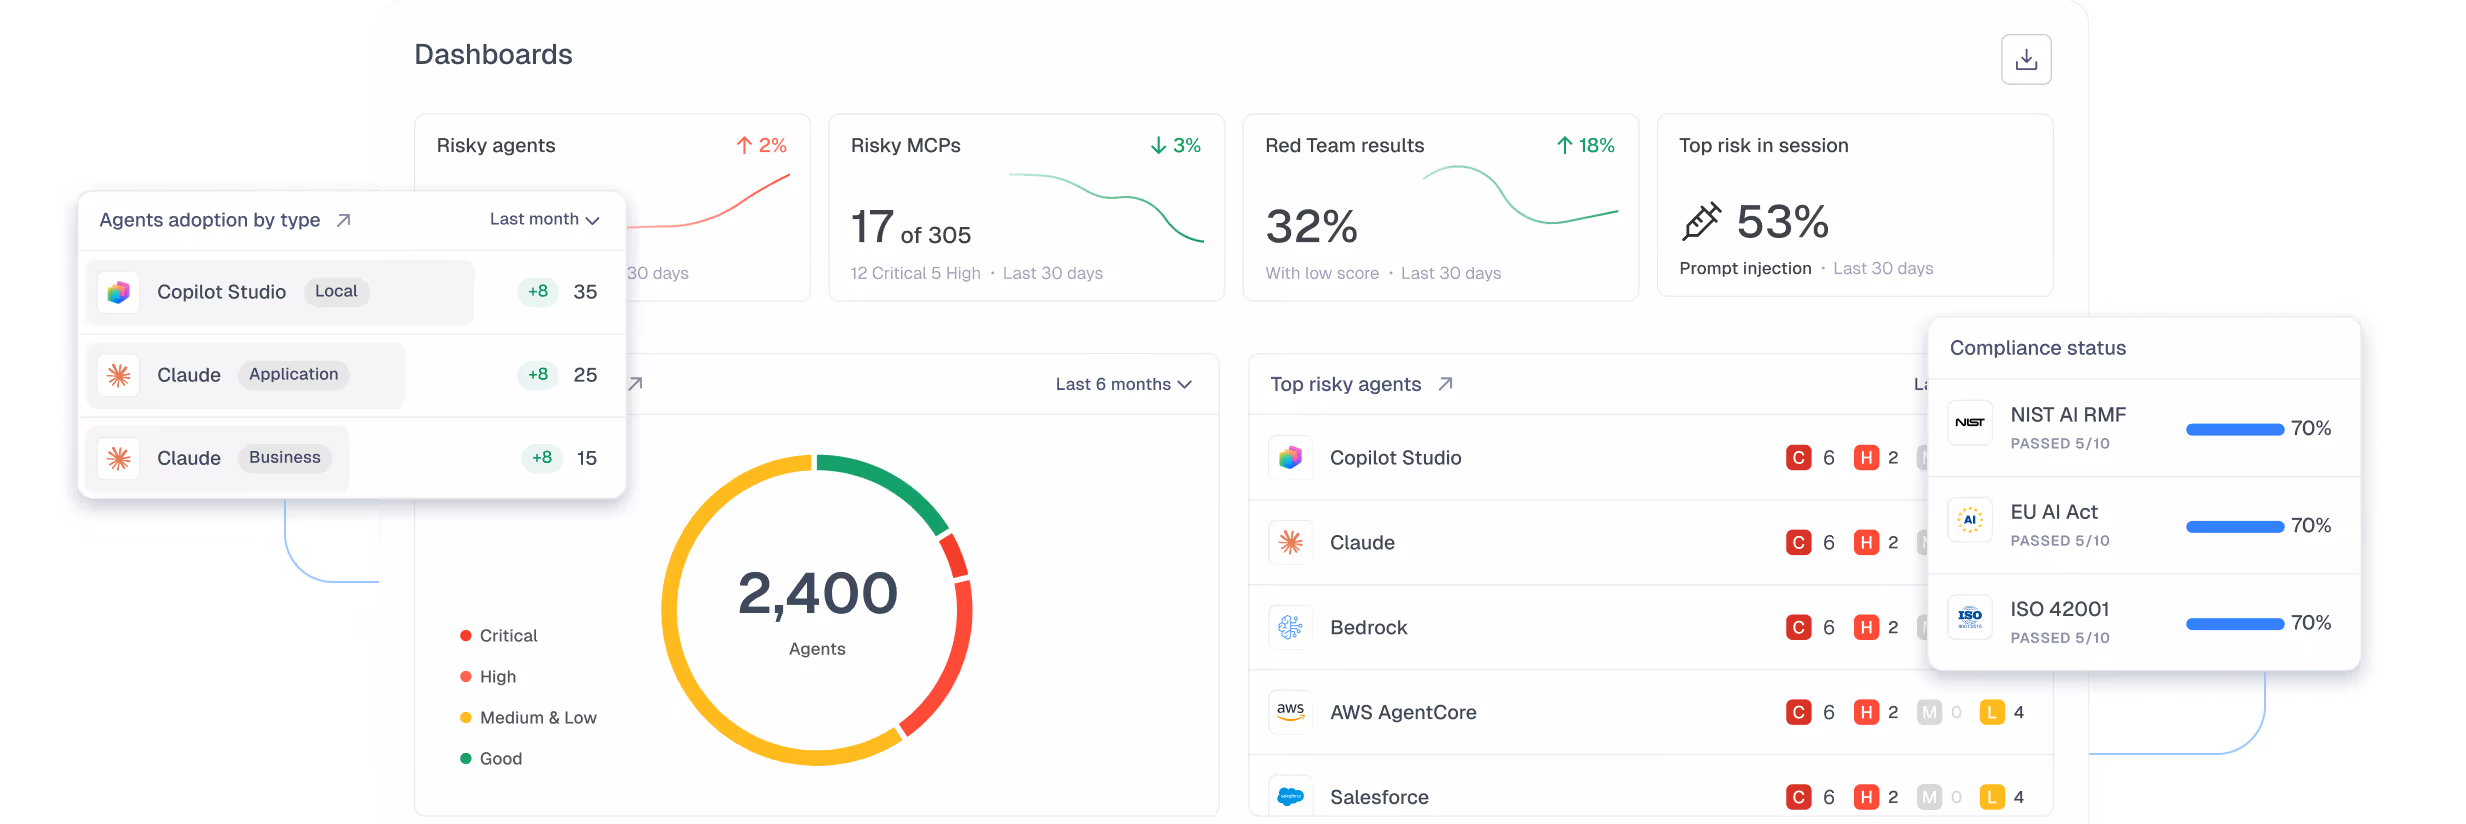The height and width of the screenshot is (824, 2466).
Task: Select the Business tag on Claude
Action: 285,457
